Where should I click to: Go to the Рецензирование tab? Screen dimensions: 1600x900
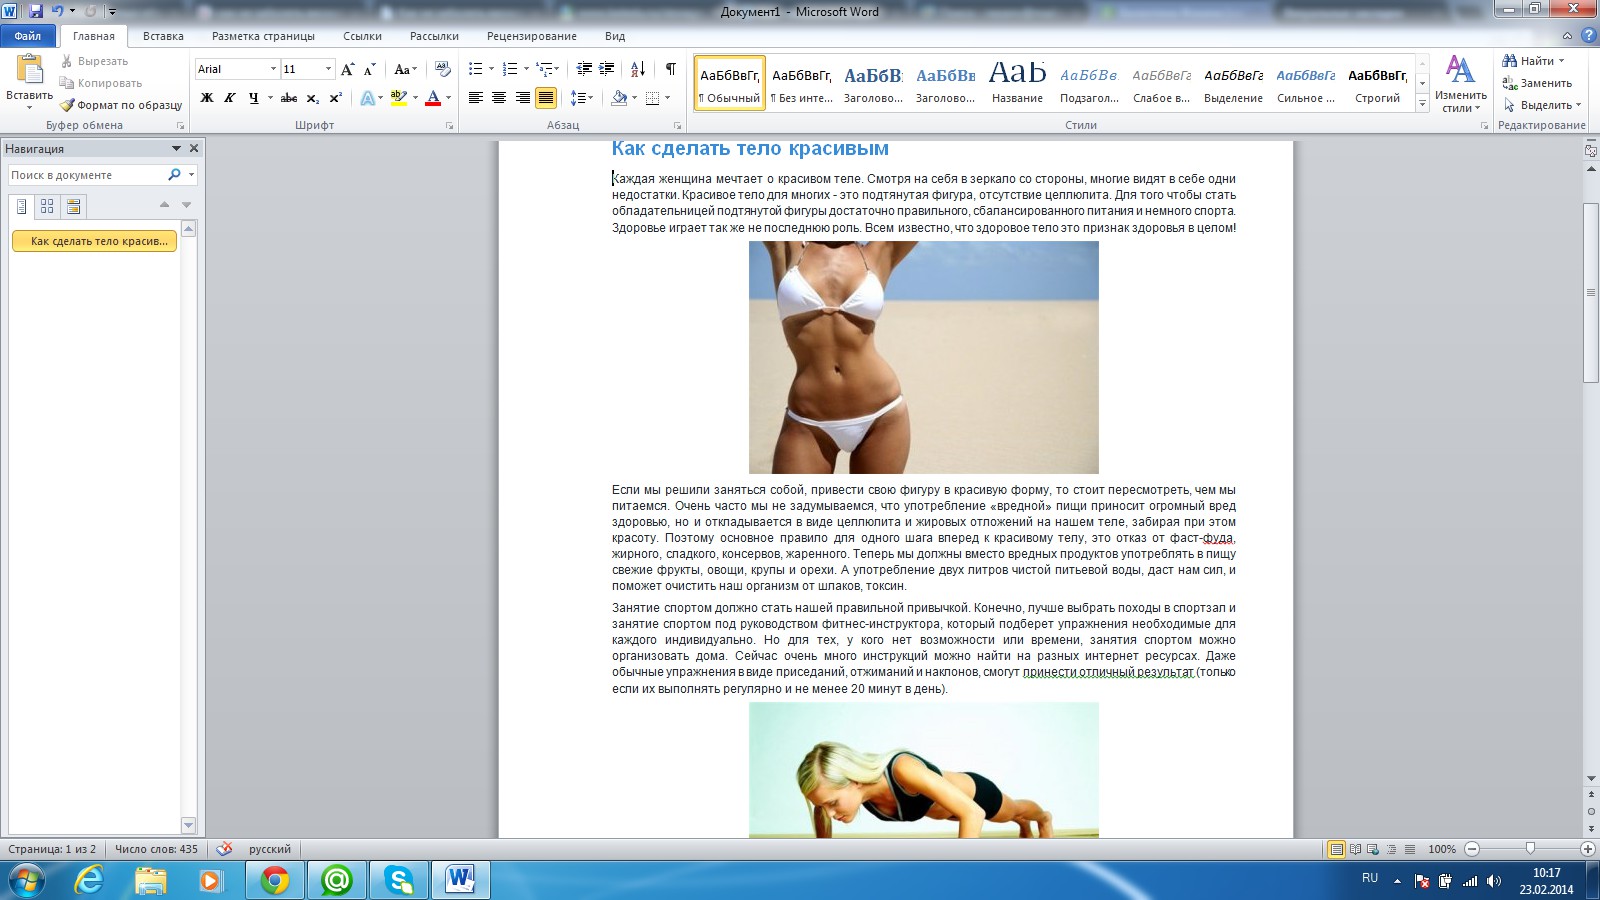click(531, 36)
